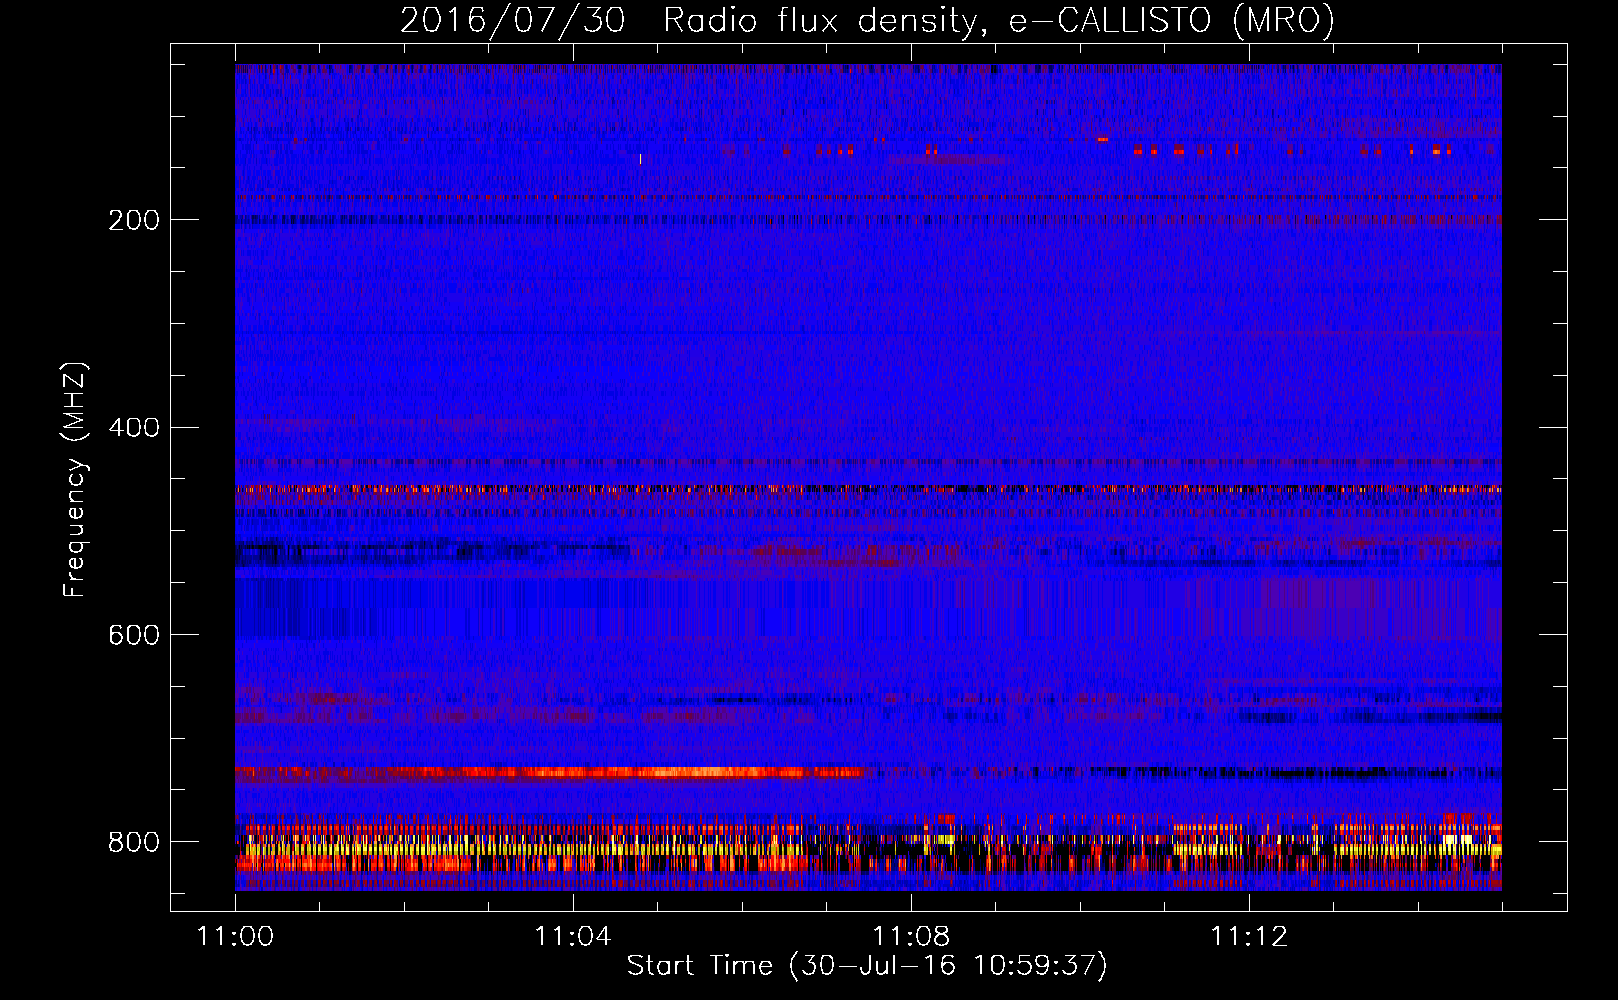The image size is (1618, 1000).
Task: Click the 800 frequency tick label
Action: 134,842
